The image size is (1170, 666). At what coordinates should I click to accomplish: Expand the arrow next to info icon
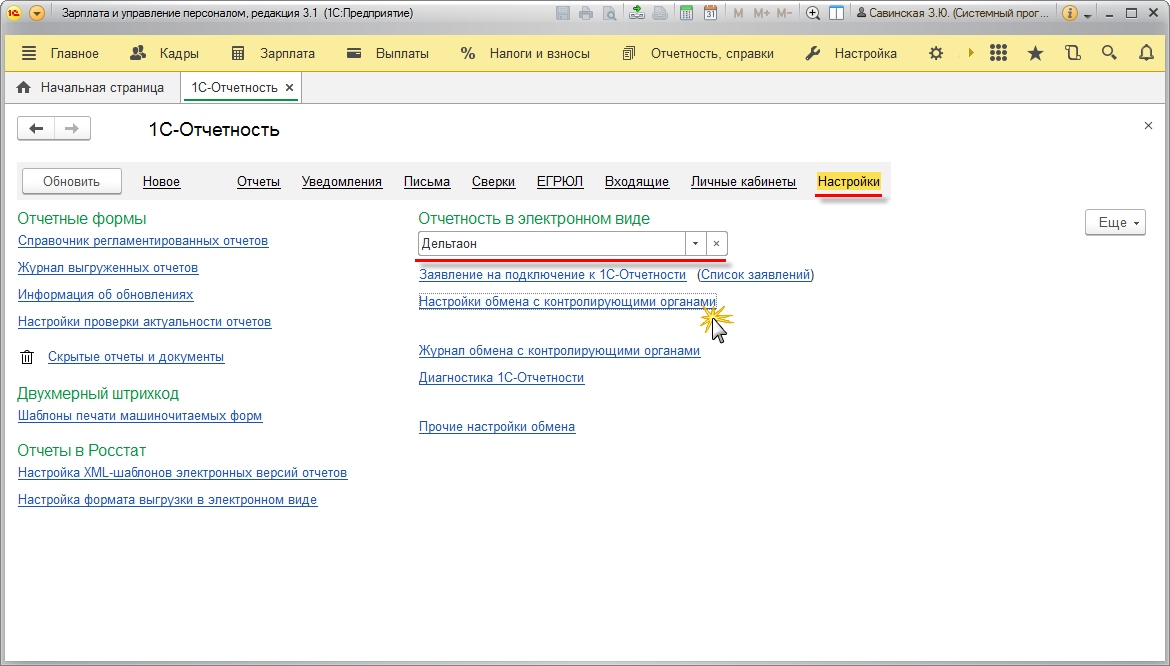point(1088,15)
